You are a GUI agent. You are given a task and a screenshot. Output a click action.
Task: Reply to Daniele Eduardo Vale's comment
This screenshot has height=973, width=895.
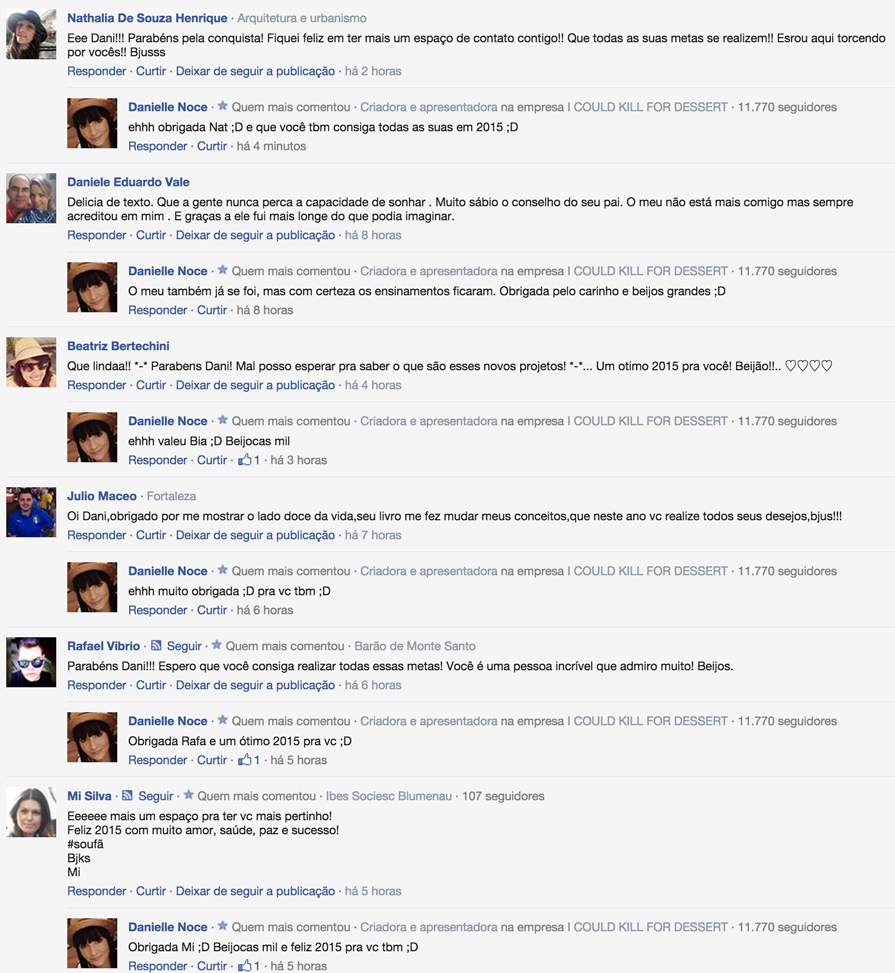[97, 235]
